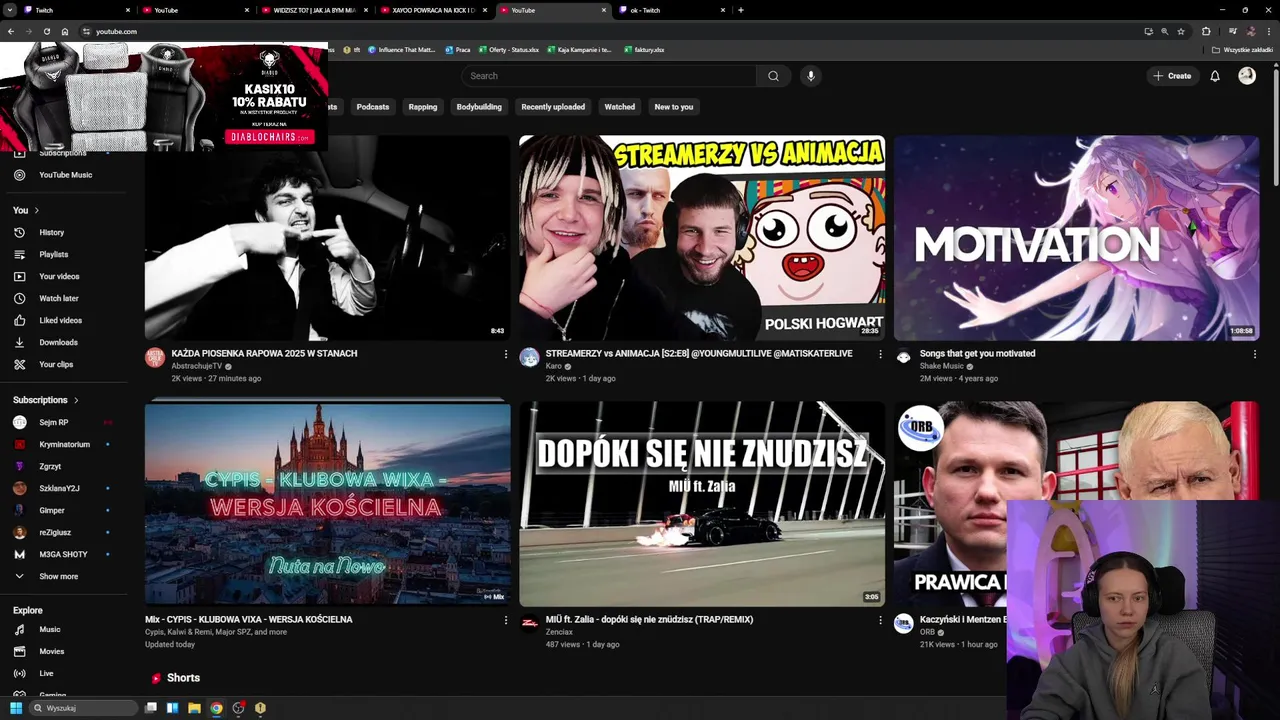Click the Create button
Image resolution: width=1280 pixels, height=720 pixels.
1172,76
